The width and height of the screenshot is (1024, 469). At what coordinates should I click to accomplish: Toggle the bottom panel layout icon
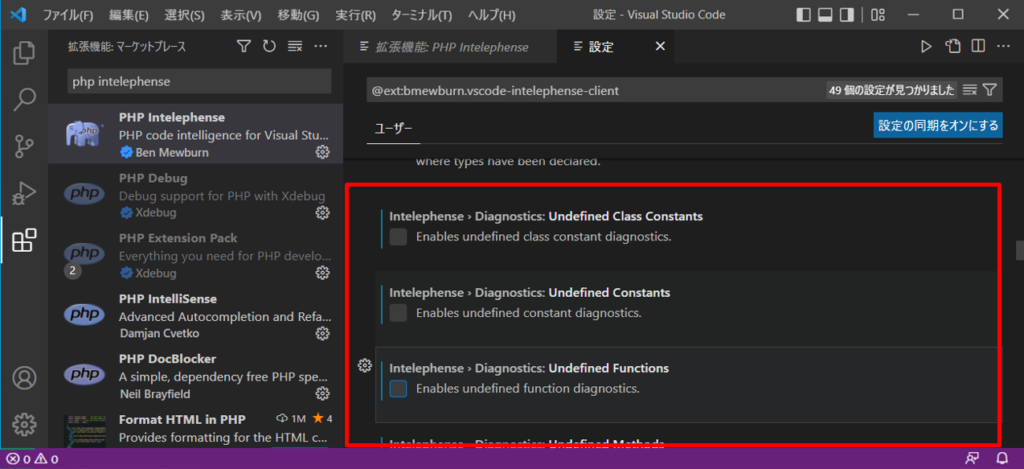[825, 14]
